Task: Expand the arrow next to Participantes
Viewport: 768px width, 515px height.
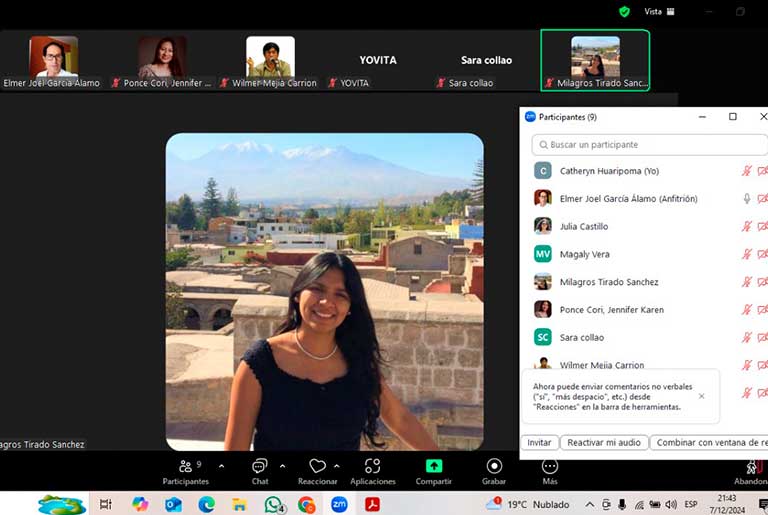Action: click(221, 466)
